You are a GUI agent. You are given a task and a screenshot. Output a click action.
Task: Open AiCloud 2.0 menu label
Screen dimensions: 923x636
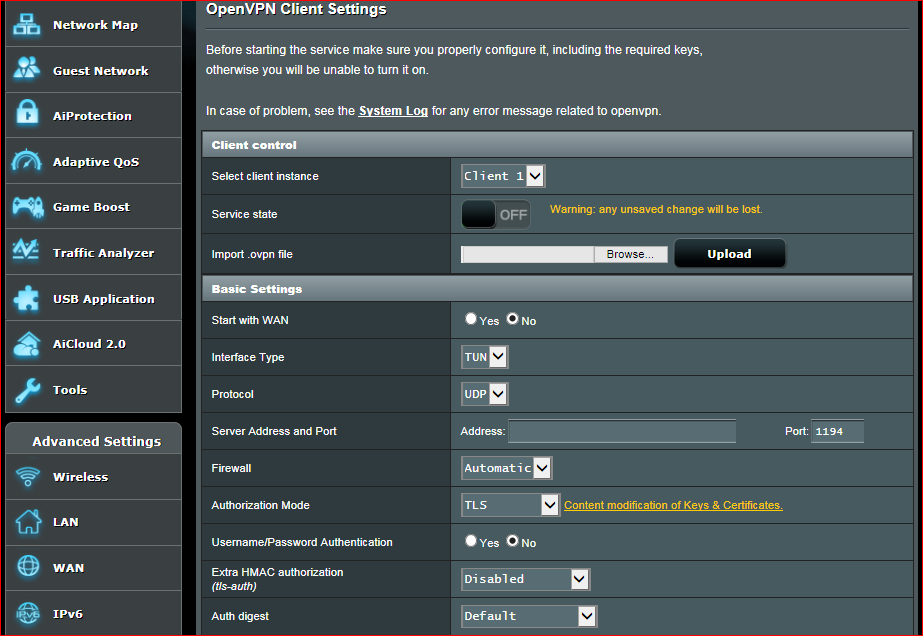(x=89, y=344)
